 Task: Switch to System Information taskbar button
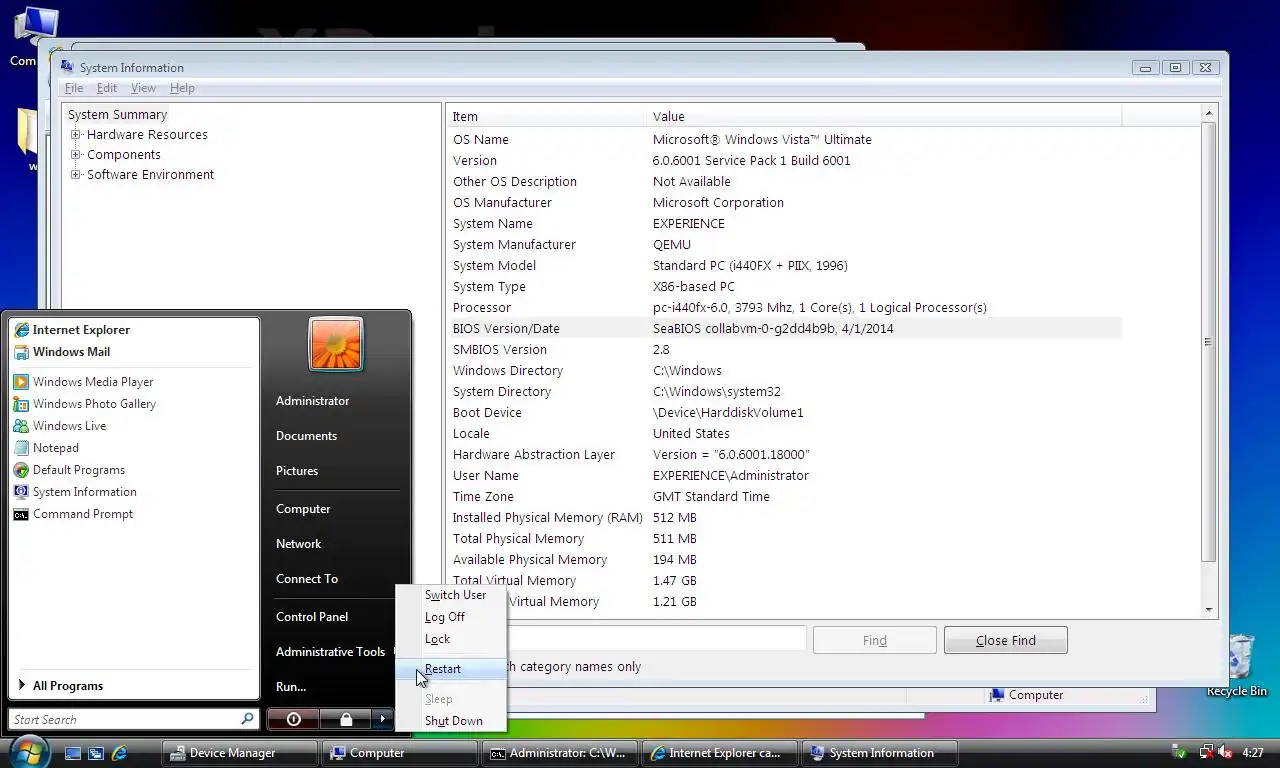pyautogui.click(x=879, y=753)
